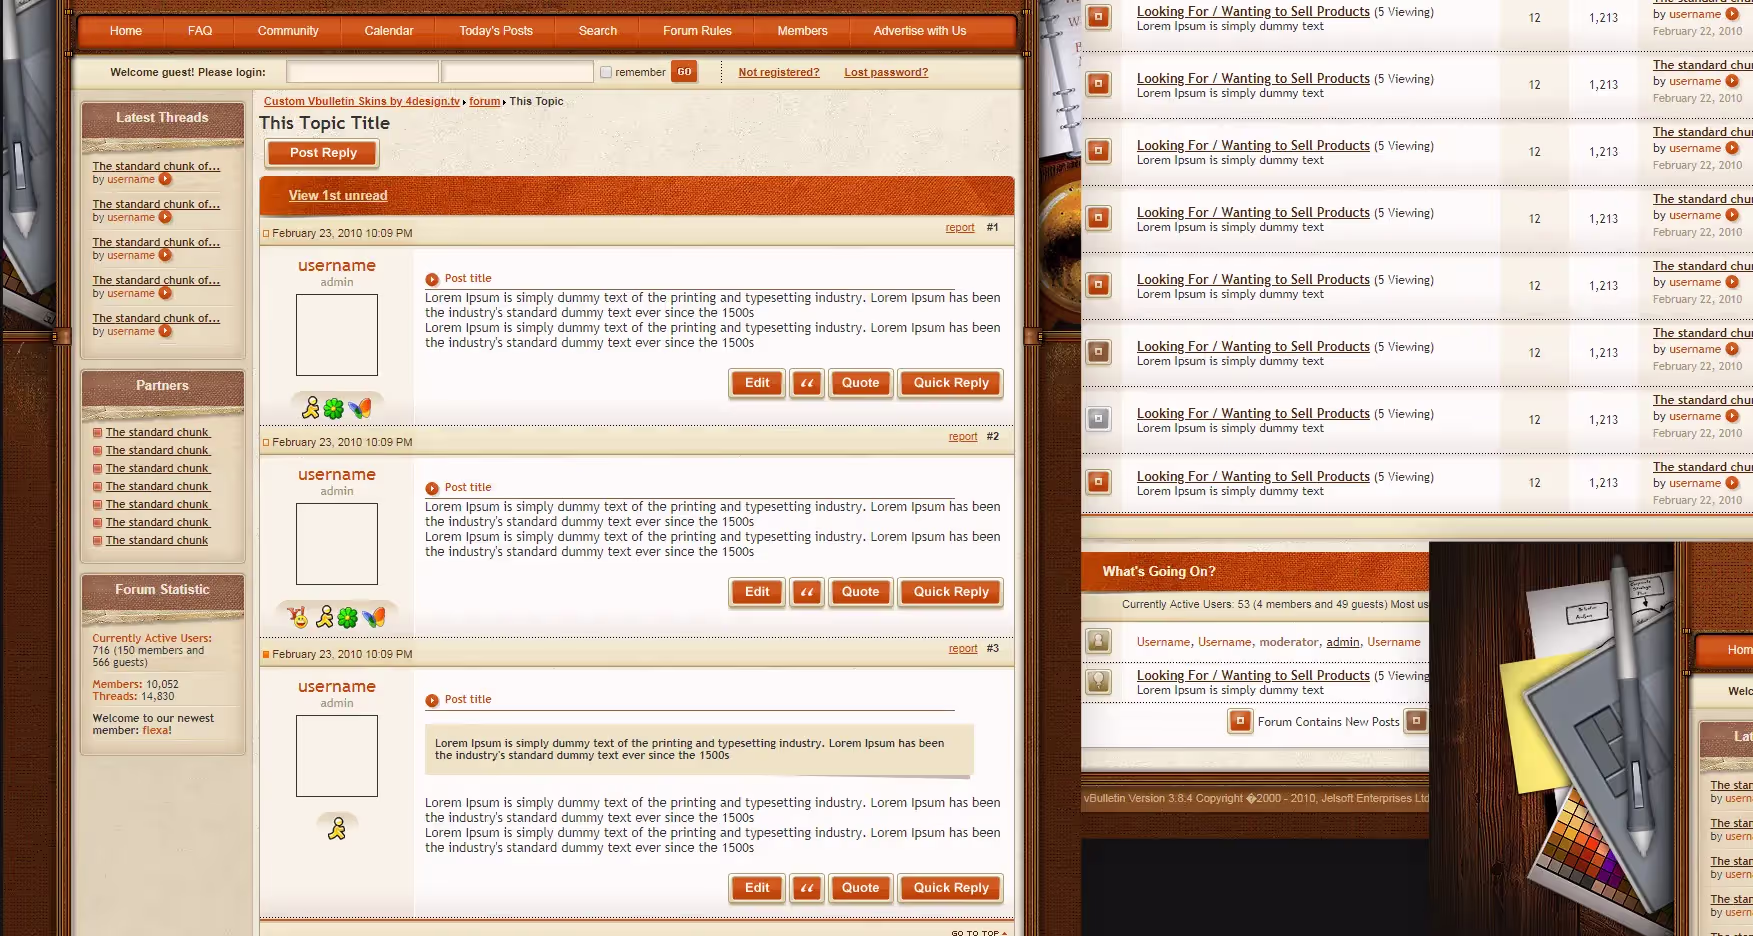Viewport: 1753px width, 936px height.
Task: Report post #3 using its report link
Action: tap(963, 649)
